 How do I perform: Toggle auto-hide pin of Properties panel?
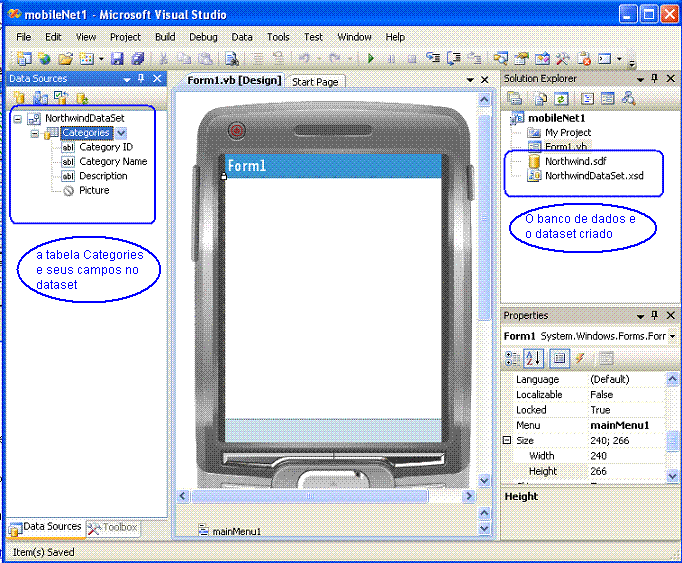pos(654,315)
